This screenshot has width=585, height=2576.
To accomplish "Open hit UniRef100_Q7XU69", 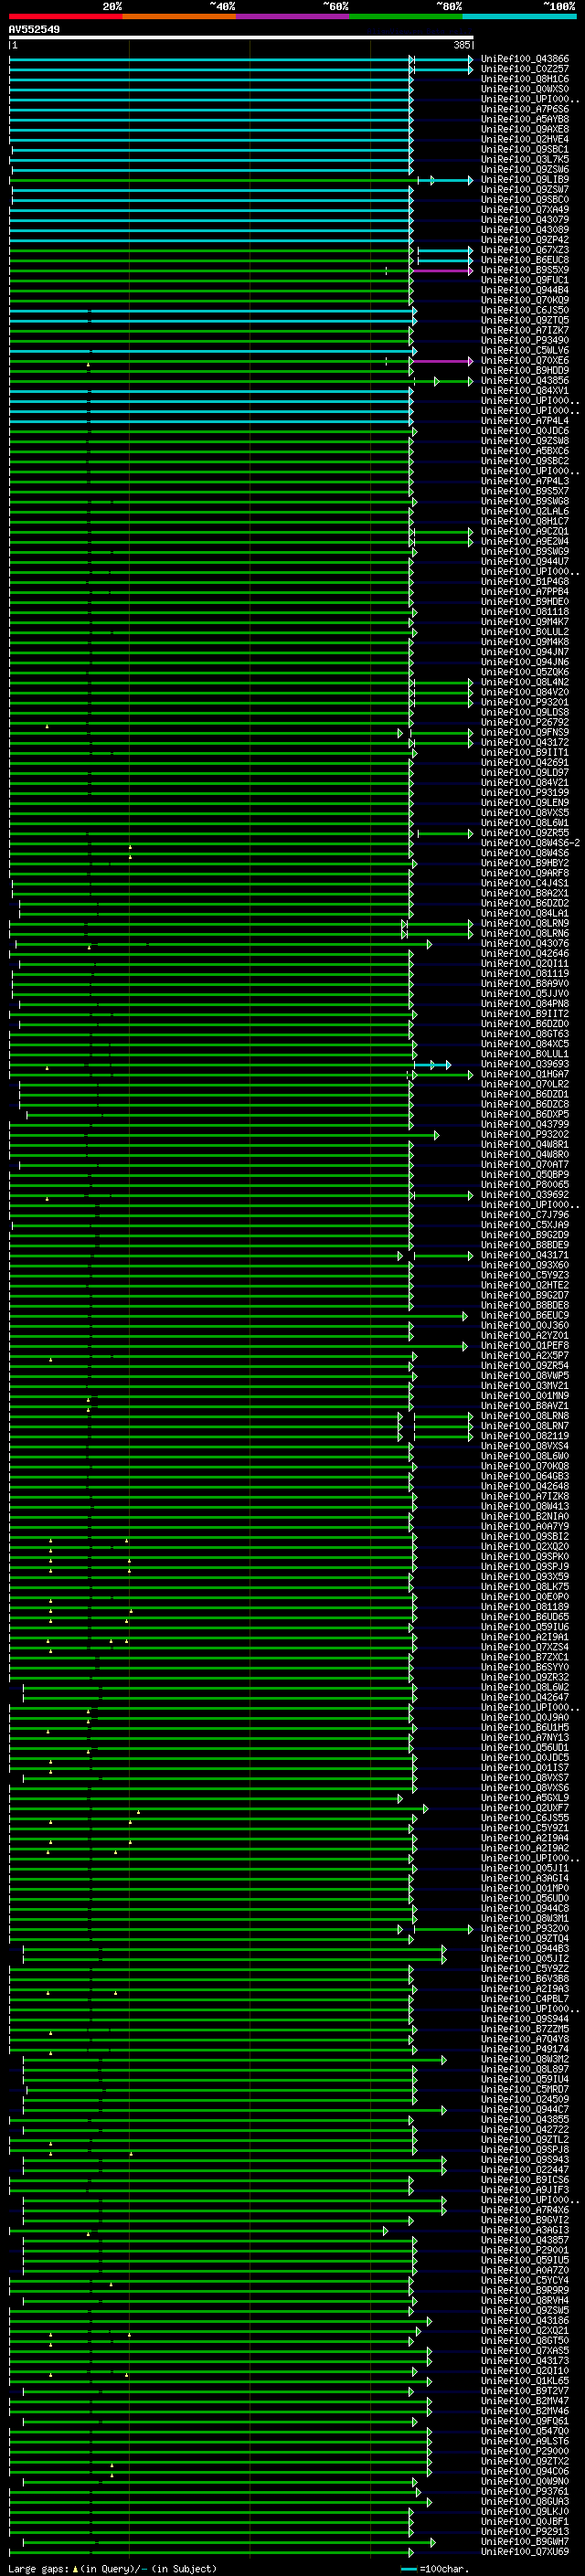I will tap(525, 2552).
